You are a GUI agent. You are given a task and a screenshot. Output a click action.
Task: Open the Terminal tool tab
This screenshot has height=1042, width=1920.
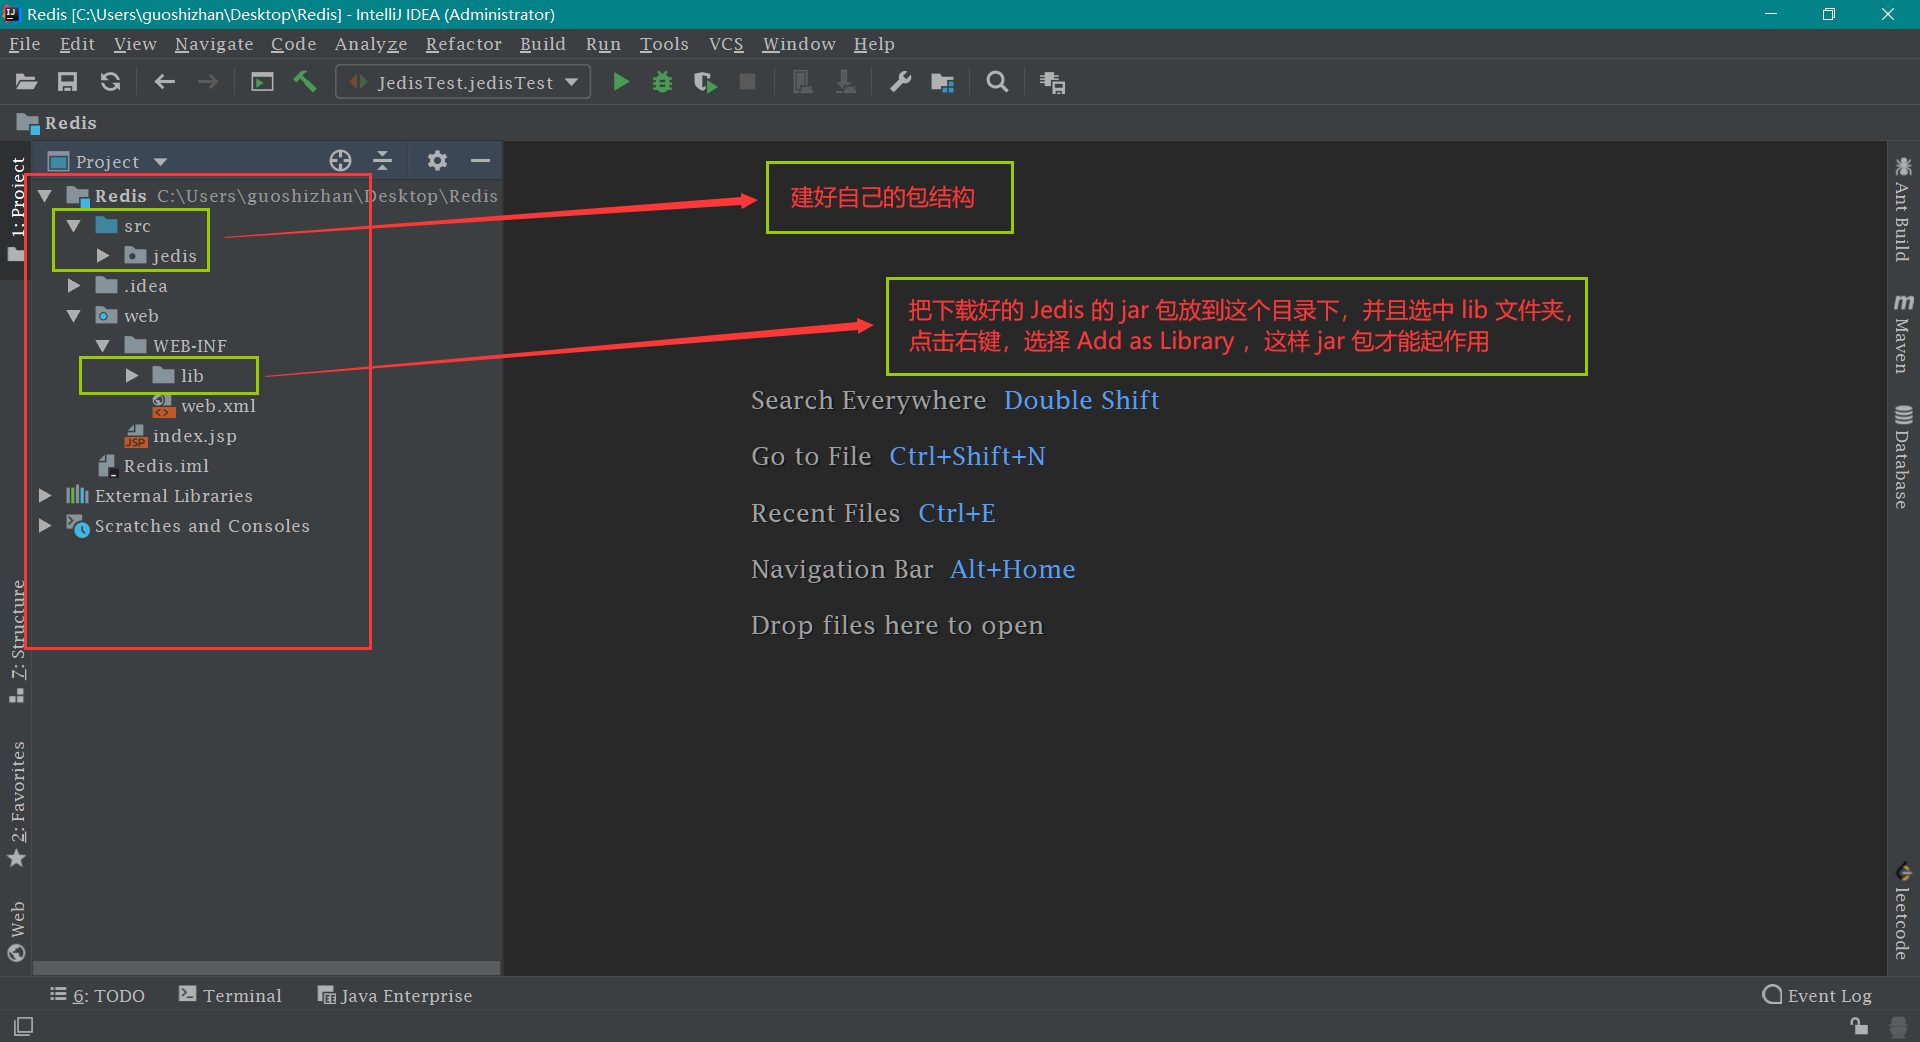230,995
